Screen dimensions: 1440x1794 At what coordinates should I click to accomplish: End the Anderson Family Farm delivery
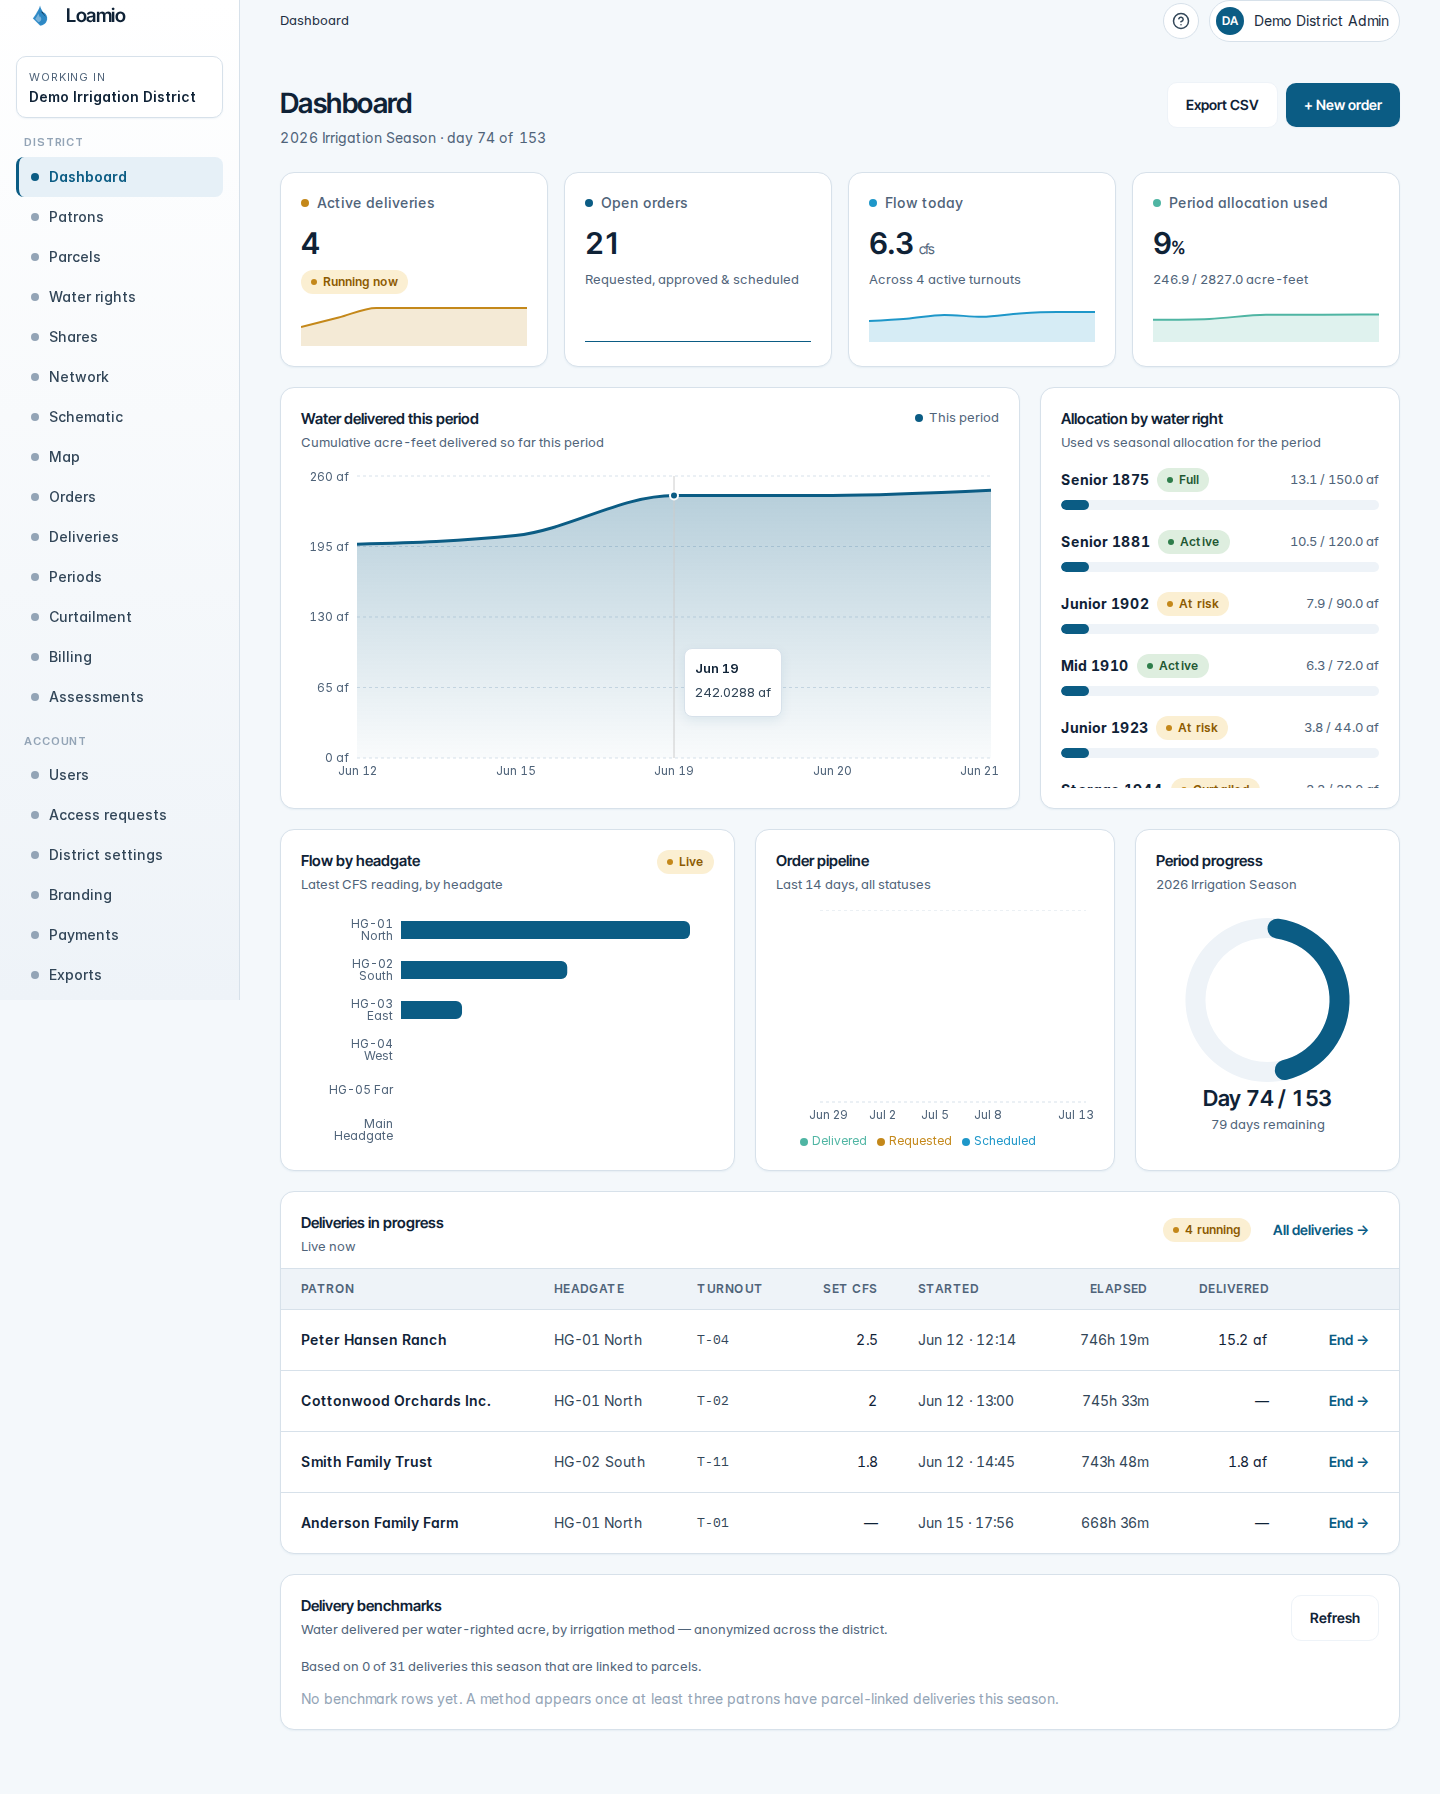pyautogui.click(x=1348, y=1523)
